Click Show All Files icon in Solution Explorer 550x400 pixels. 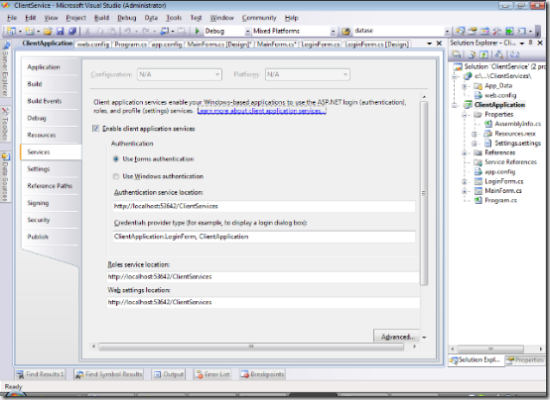[472, 54]
